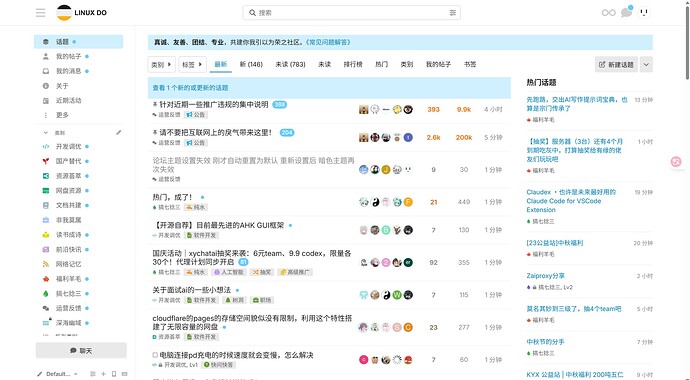Switch to the 未读 (783) tab
The height and width of the screenshot is (380, 690).
[290, 64]
